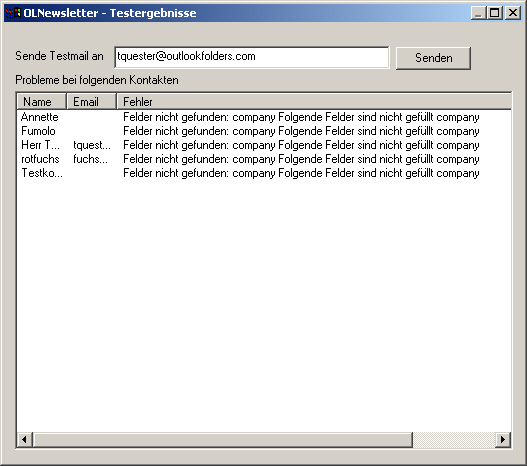Focus the test mail address input field
The image size is (527, 466).
click(x=252, y=57)
